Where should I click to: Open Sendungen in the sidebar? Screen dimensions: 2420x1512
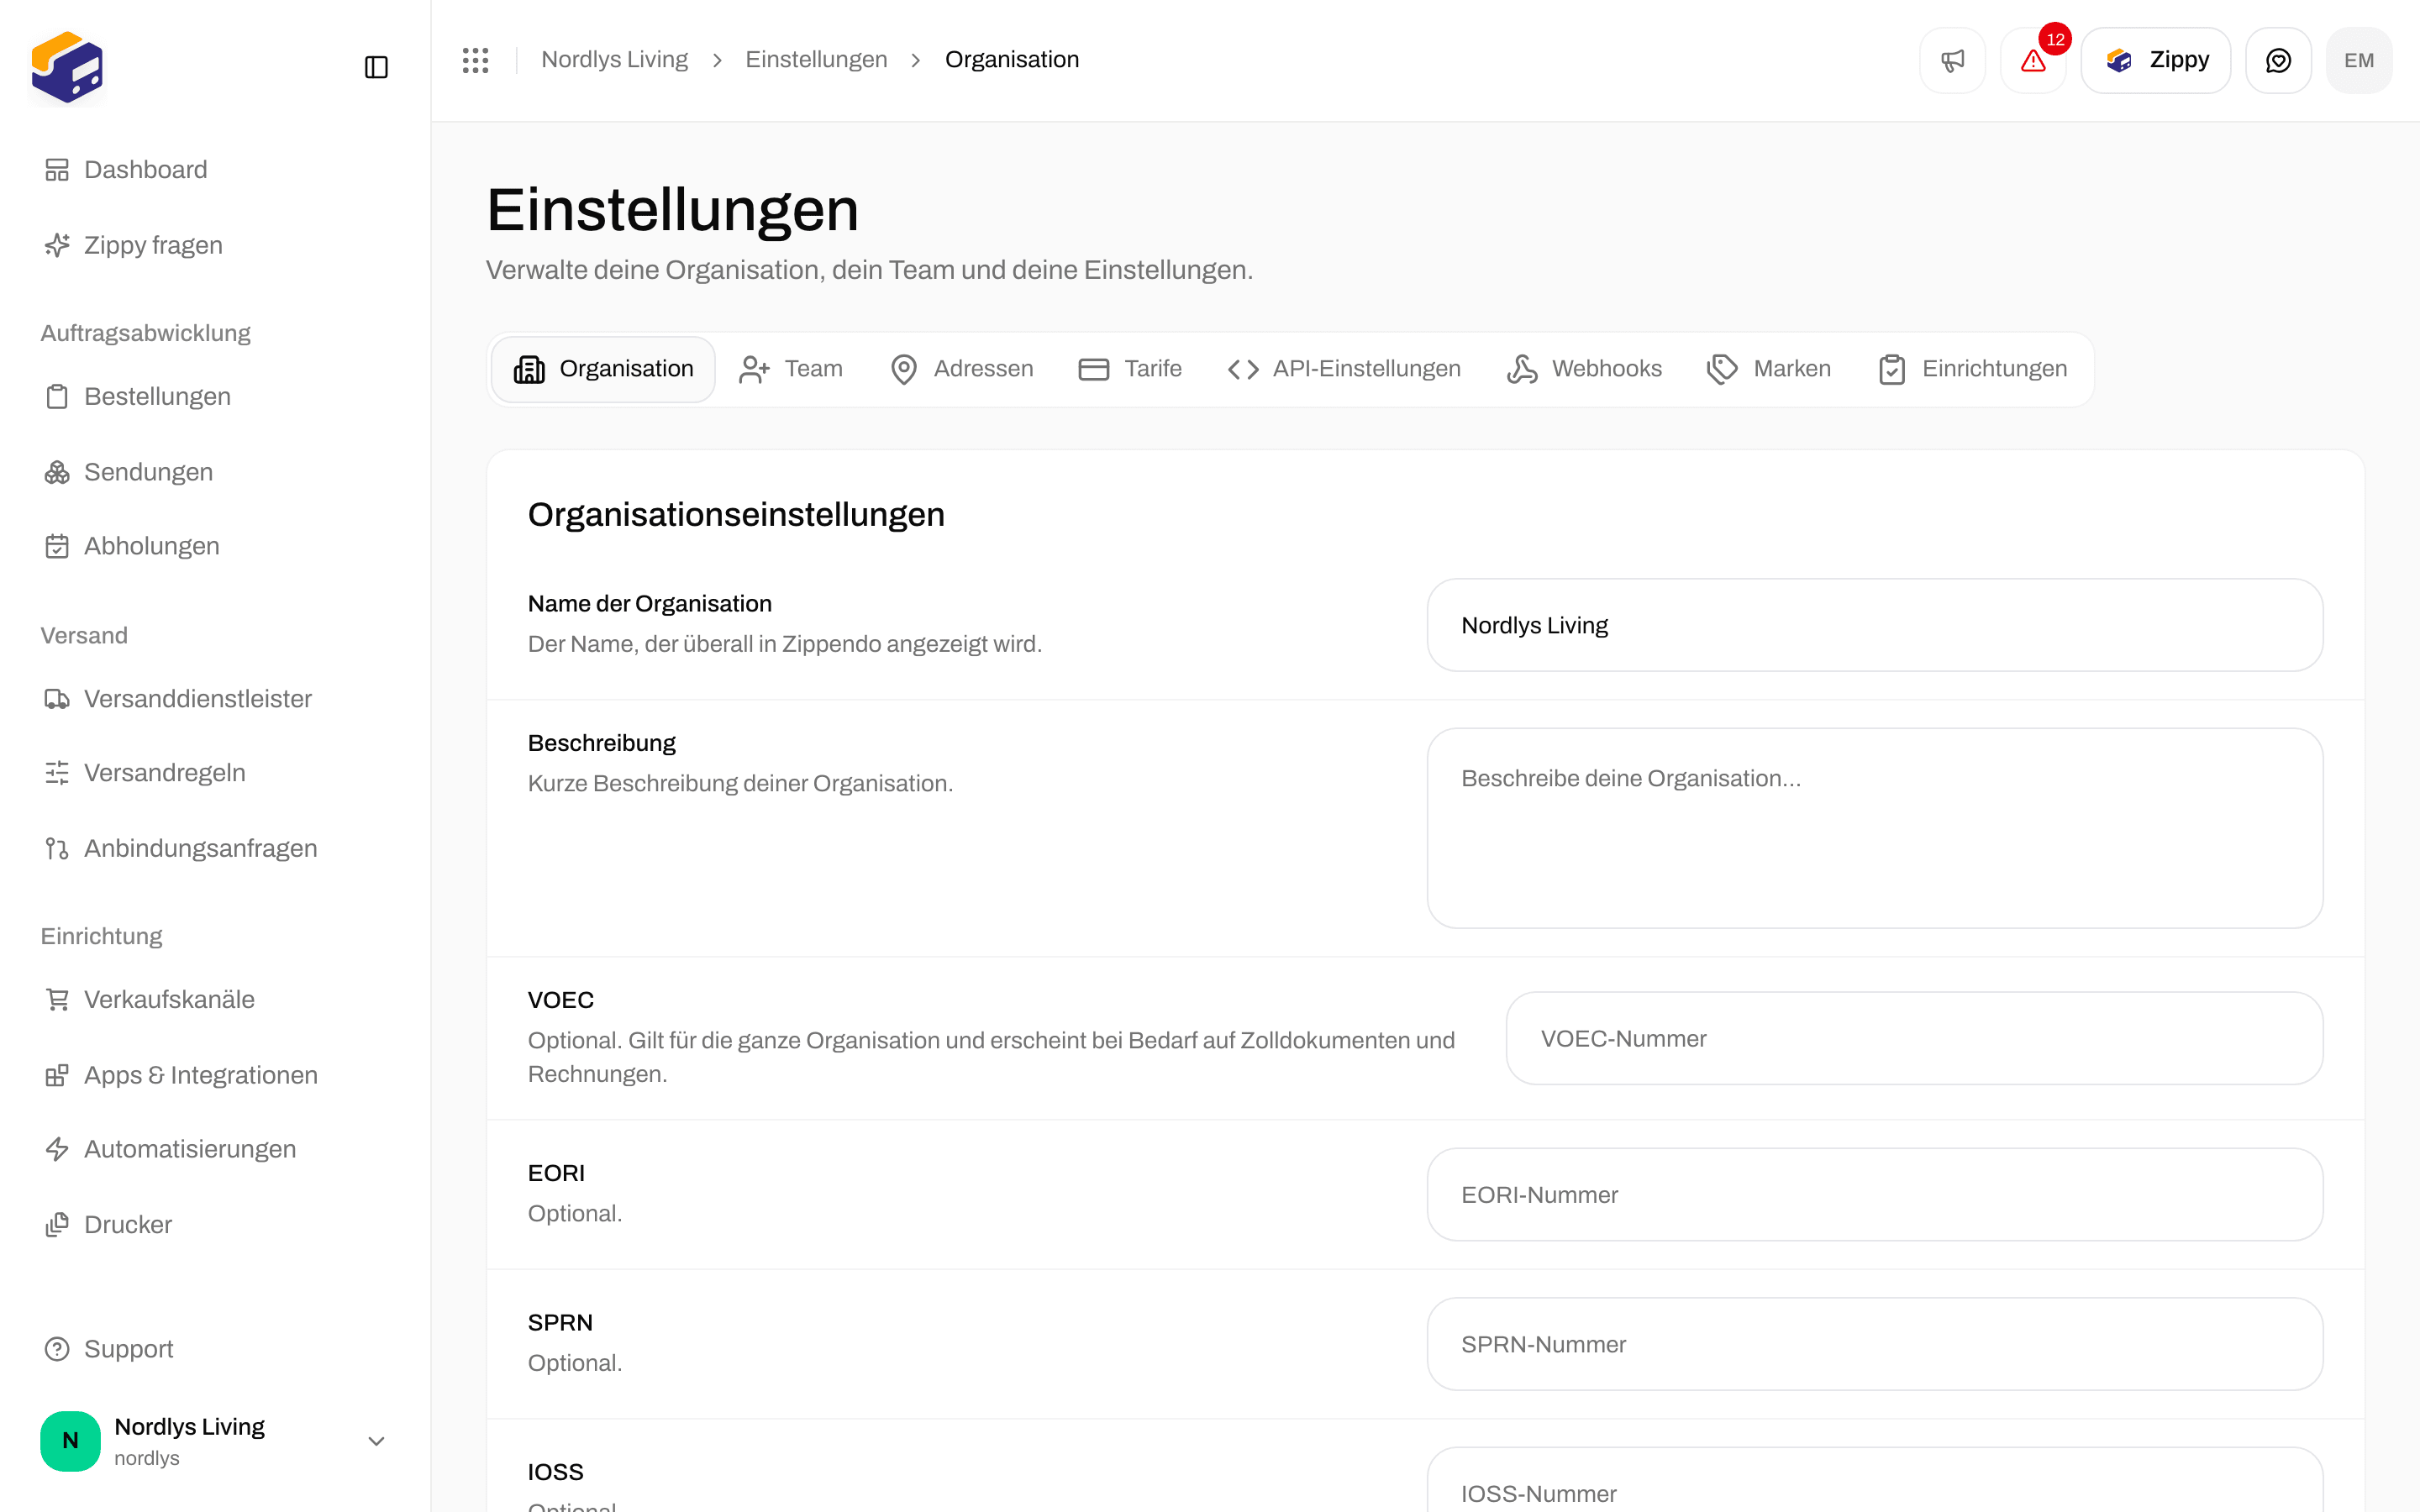tap(215, 472)
